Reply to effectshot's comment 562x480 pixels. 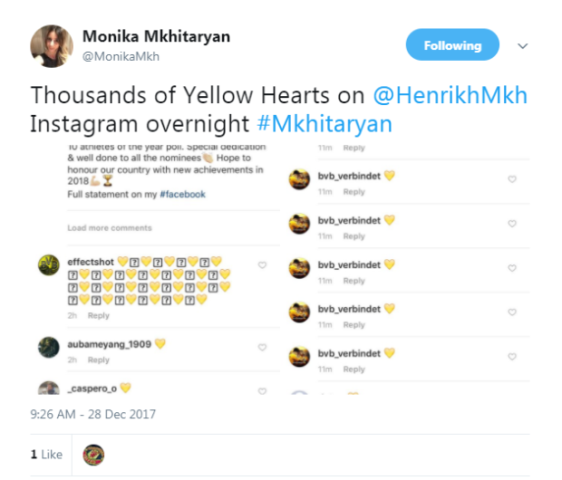[x=99, y=315]
